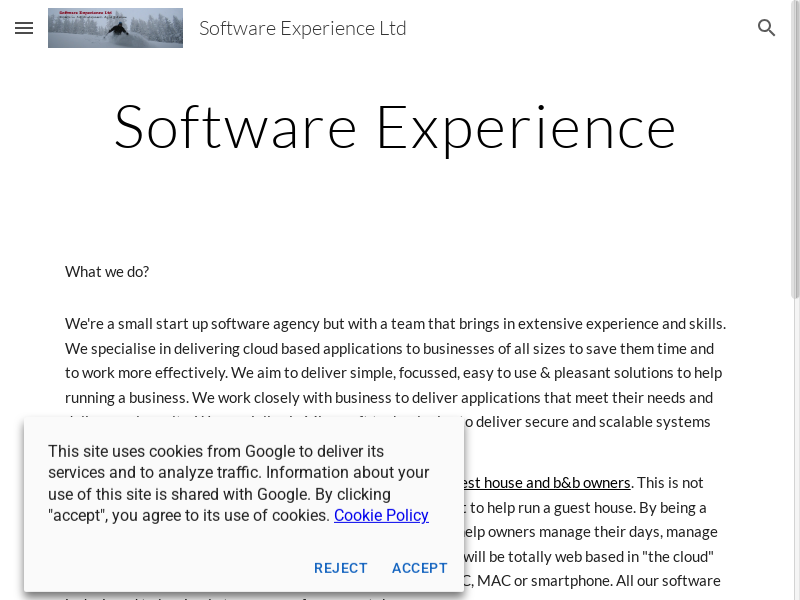Open the hamburger navigation menu
Viewport: 800px width, 600px height.
24,28
